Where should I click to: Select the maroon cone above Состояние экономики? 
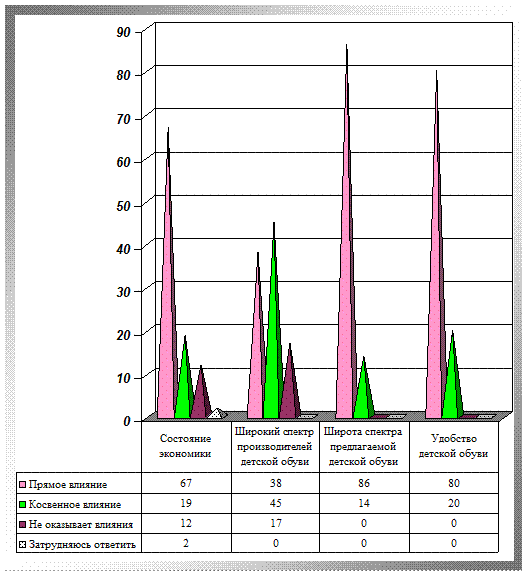point(201,393)
